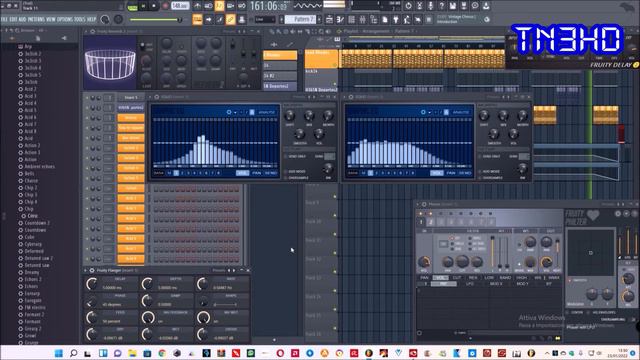Open the Line snap dropdown in the toolbar
This screenshot has height=360, width=640.
tap(264, 19)
